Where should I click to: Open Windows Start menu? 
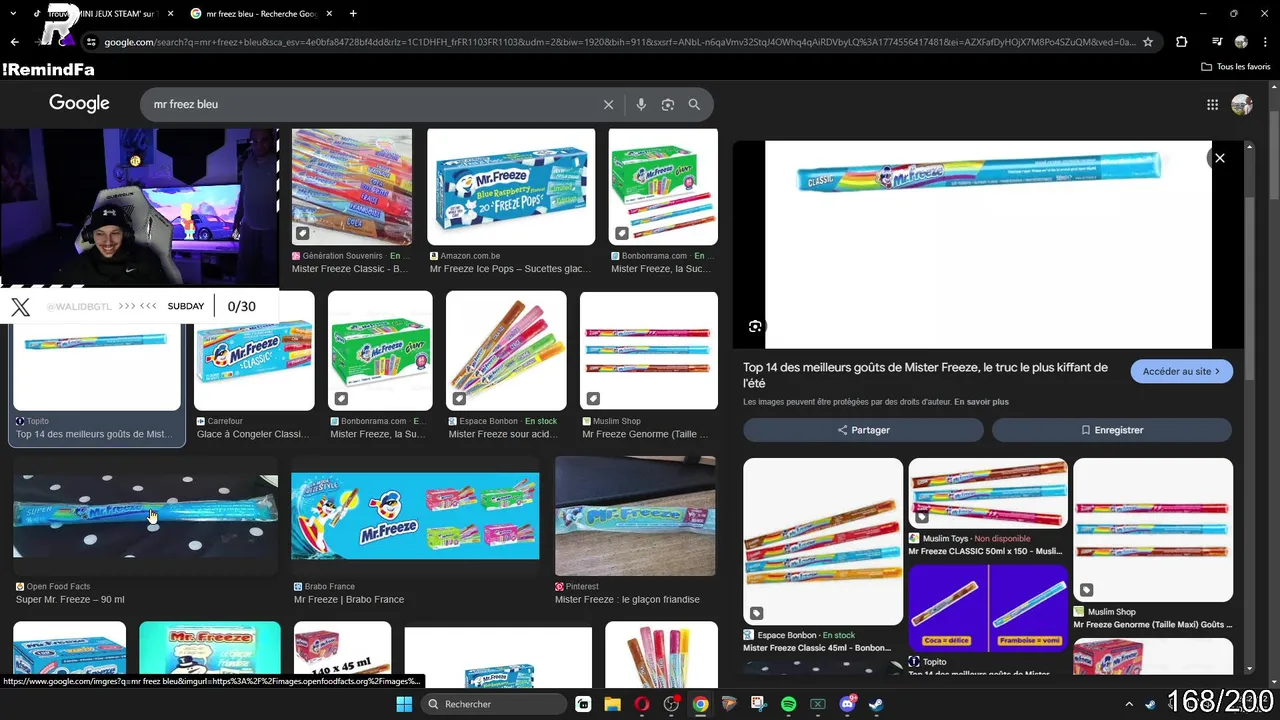point(404,704)
